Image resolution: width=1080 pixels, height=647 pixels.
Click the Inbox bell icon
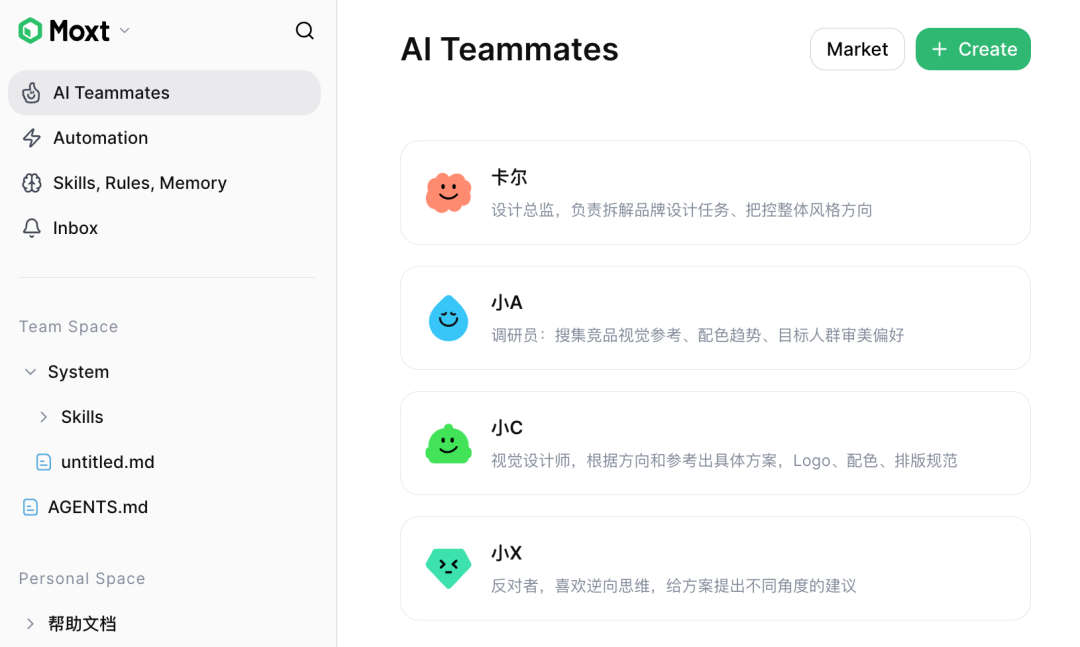coord(32,227)
